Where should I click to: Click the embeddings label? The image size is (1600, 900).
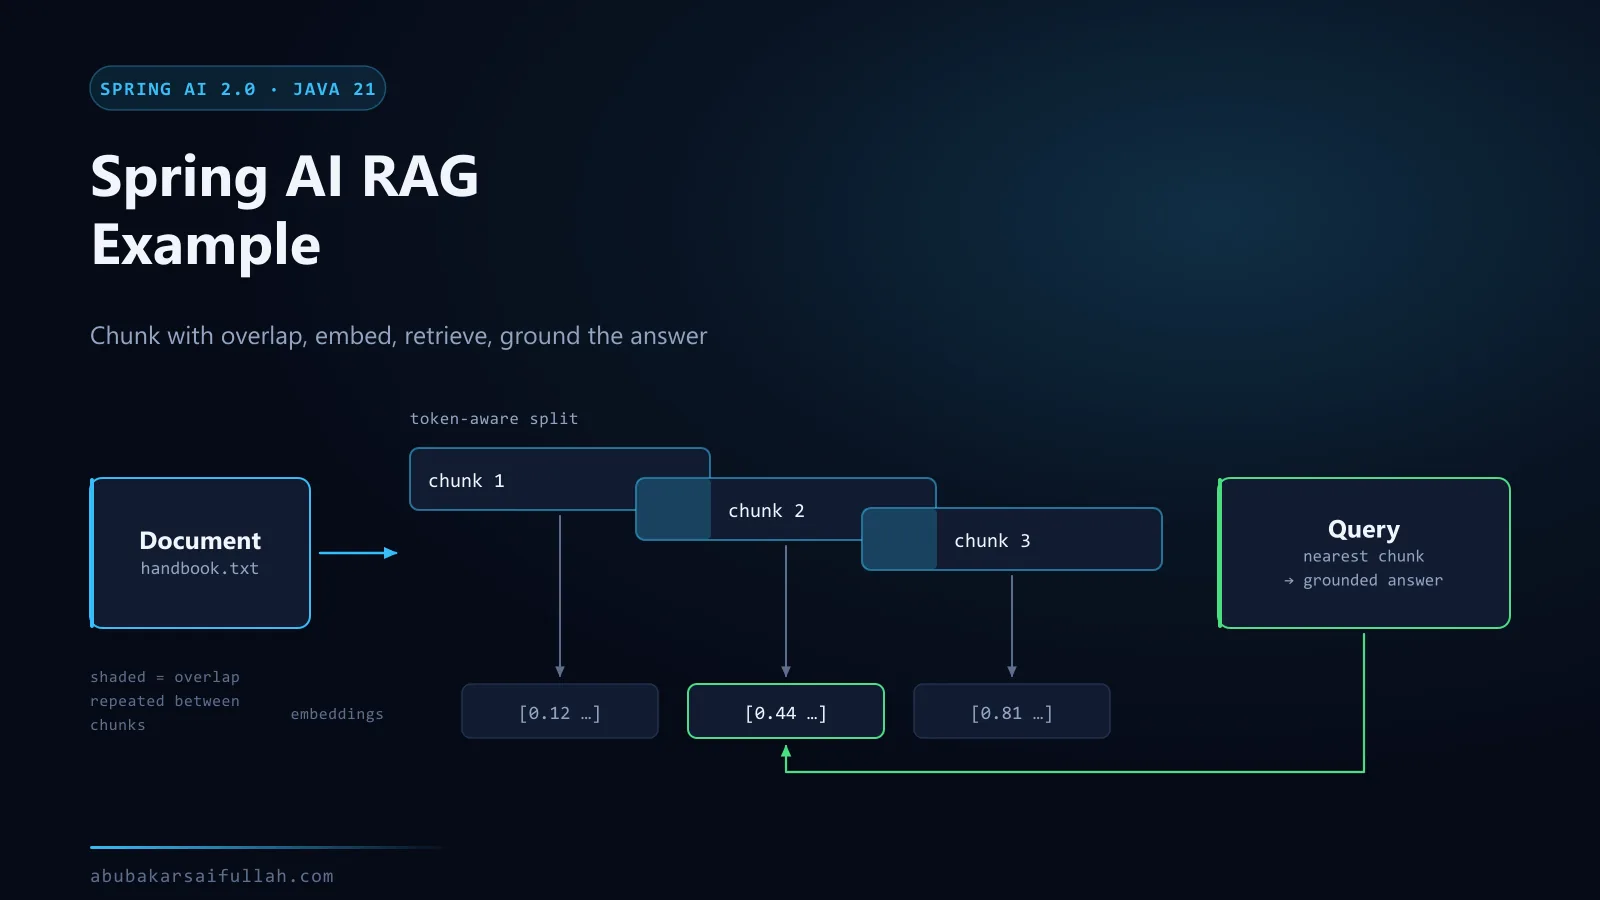point(337,713)
